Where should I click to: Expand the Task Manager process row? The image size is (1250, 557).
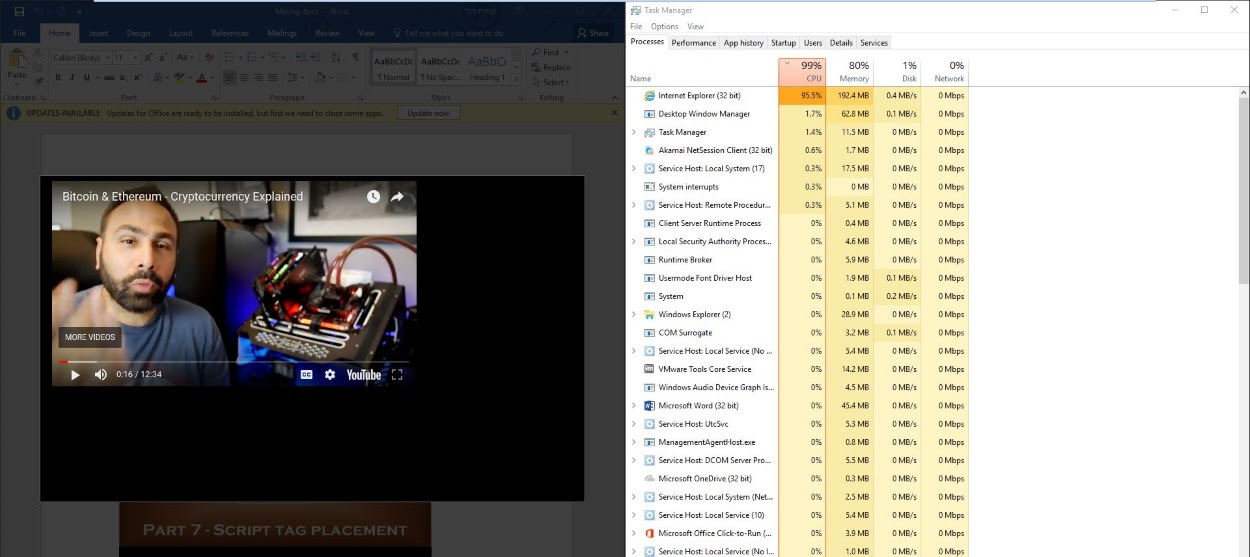pos(634,132)
